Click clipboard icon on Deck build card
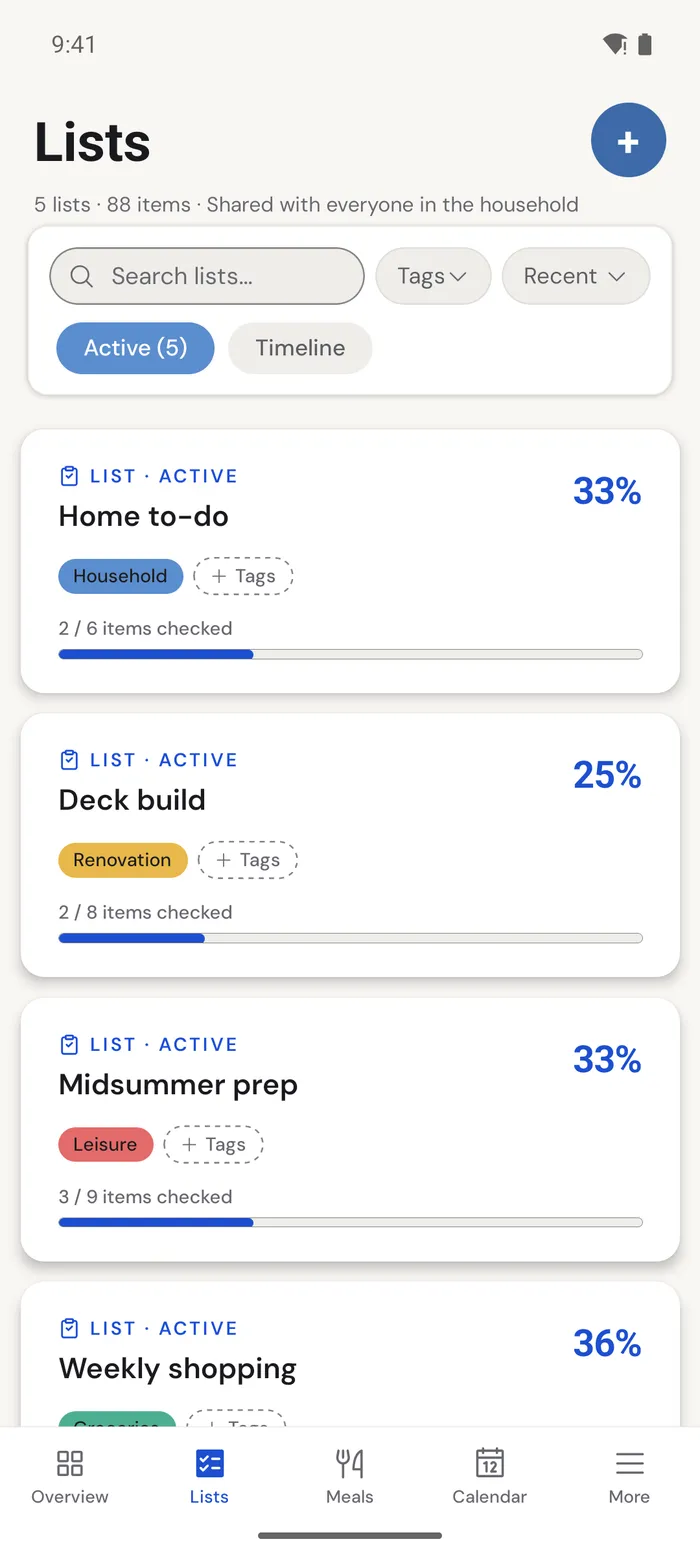700x1556 pixels. point(69,760)
